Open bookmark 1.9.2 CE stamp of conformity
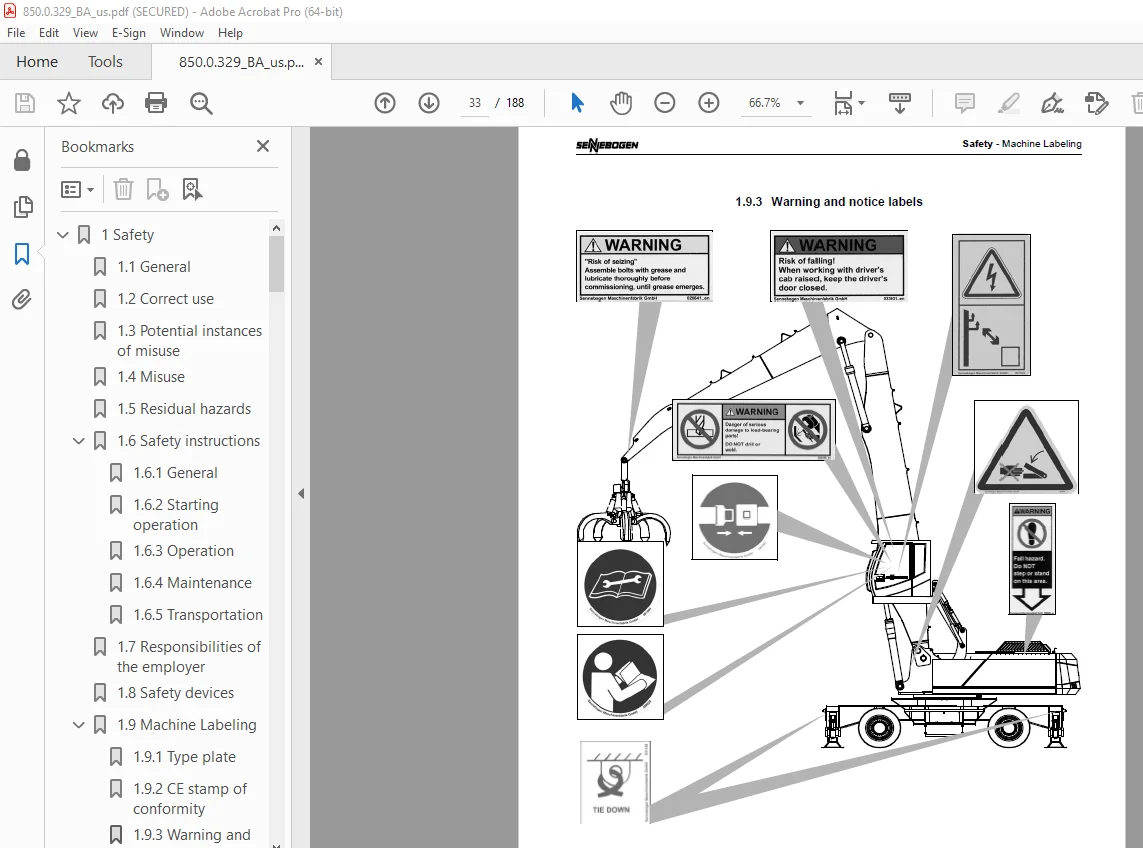The height and width of the screenshot is (848, 1143). pyautogui.click(x=190, y=798)
